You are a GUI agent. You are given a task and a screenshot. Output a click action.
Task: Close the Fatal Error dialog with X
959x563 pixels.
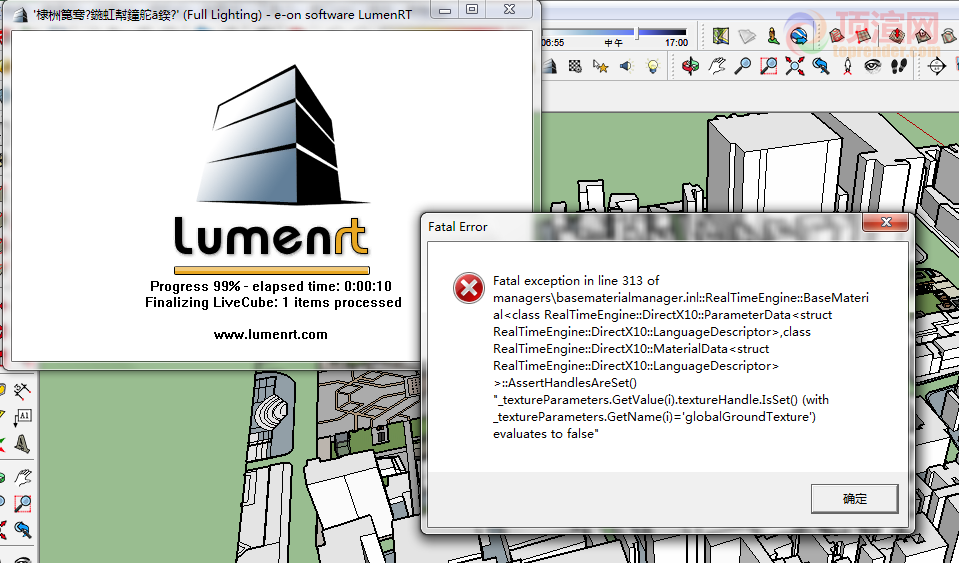[x=885, y=223]
